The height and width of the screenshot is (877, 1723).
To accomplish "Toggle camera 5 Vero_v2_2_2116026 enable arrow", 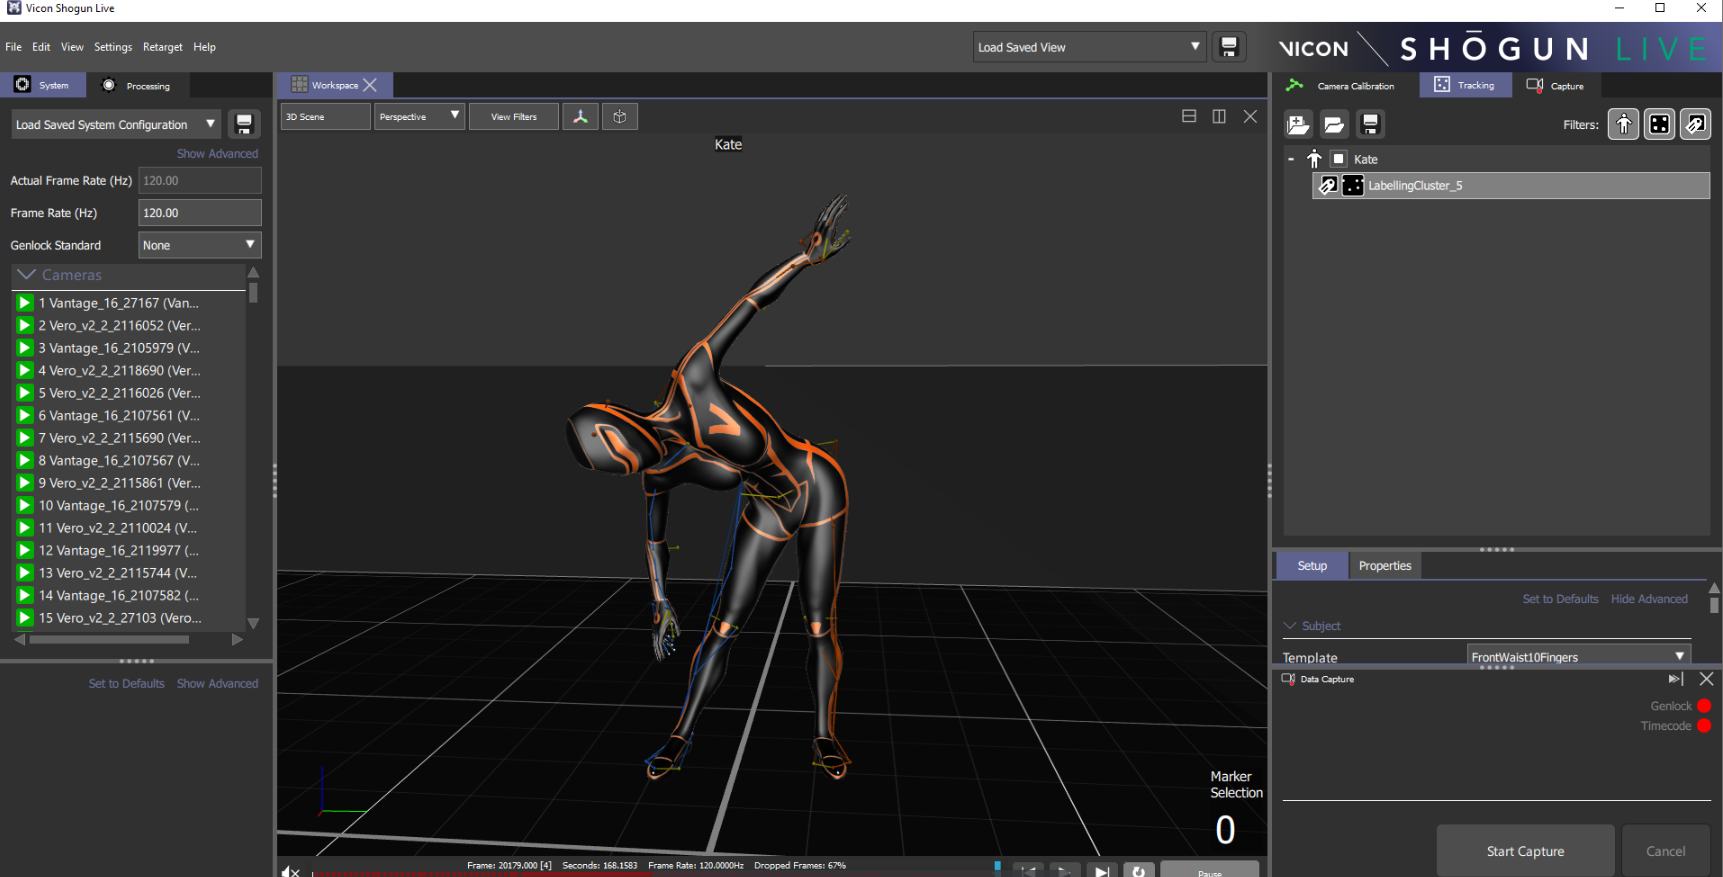I will click(x=25, y=393).
